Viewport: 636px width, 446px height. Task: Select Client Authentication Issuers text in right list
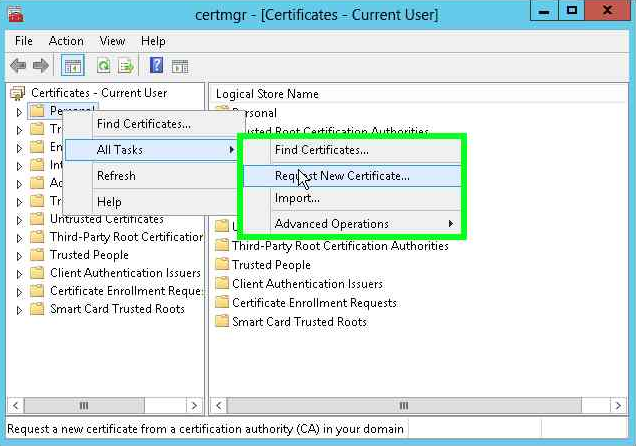click(307, 283)
